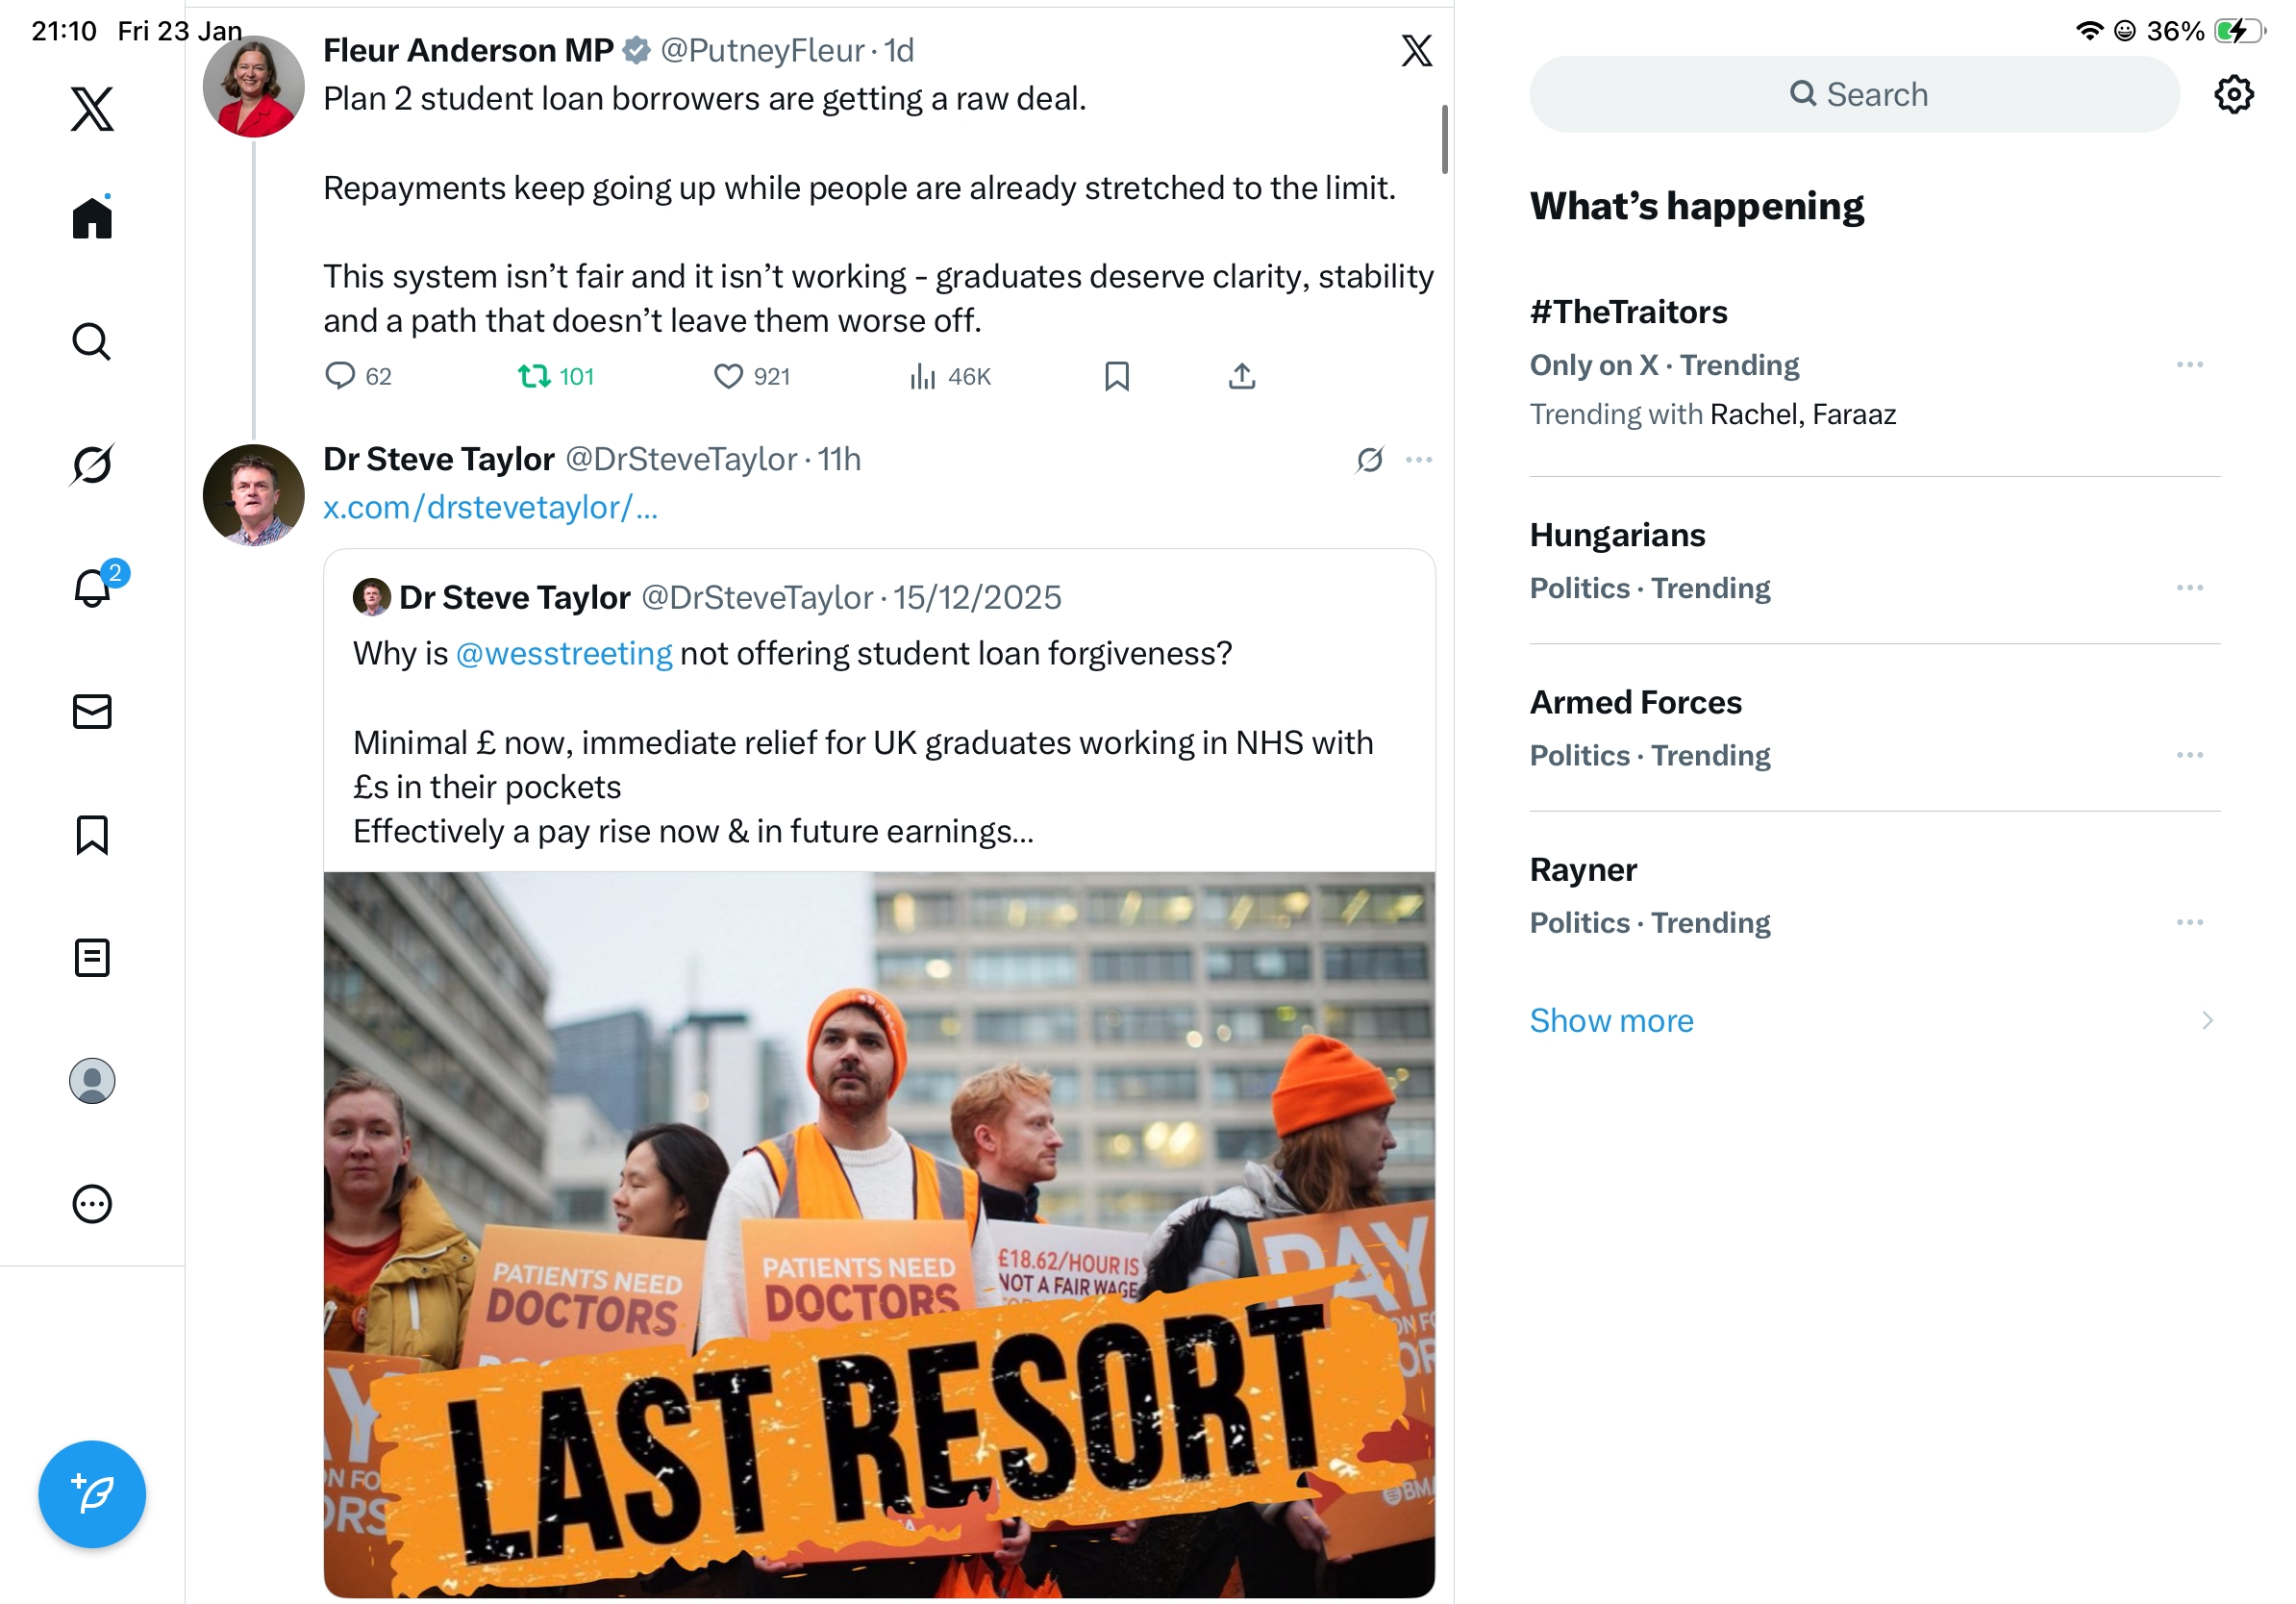
Task: Open the @wesstreeting mention link
Action: pos(564,653)
